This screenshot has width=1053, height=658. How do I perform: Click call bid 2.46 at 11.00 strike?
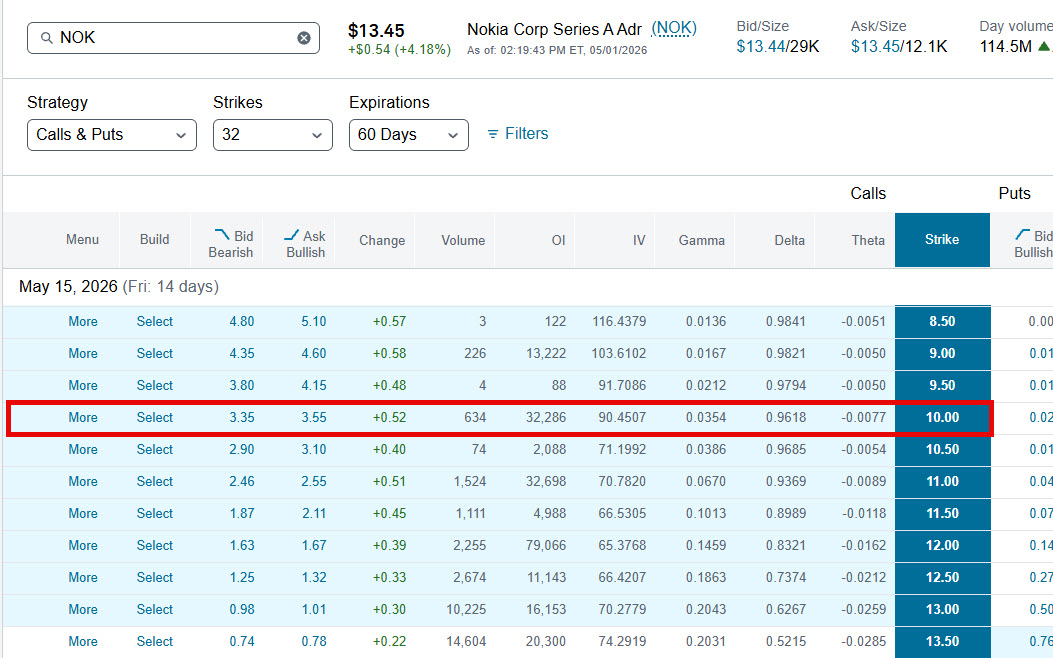242,481
